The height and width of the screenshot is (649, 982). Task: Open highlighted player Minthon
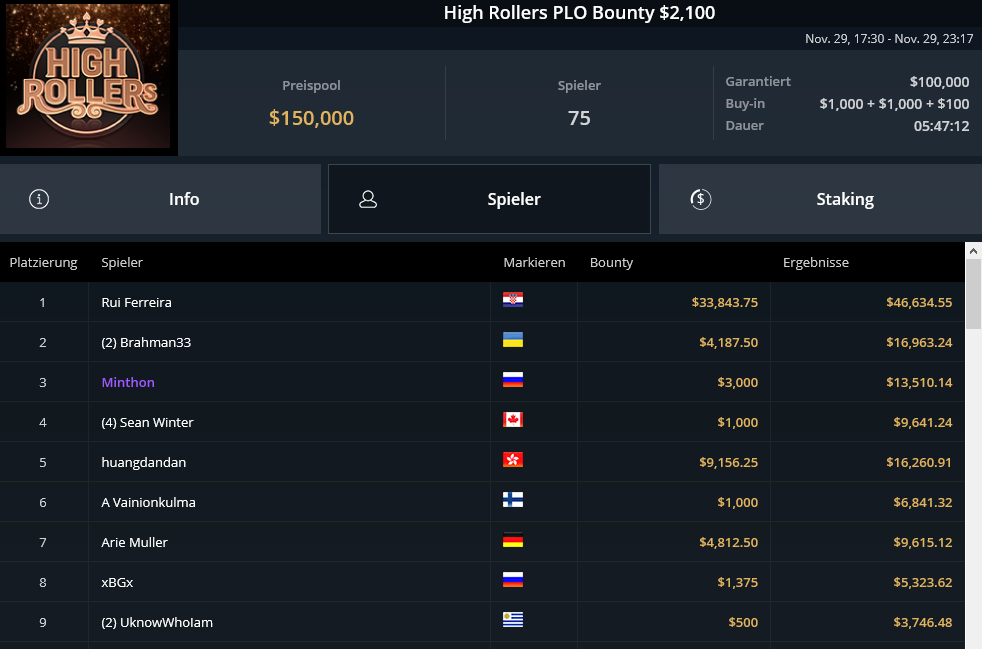[x=128, y=382]
